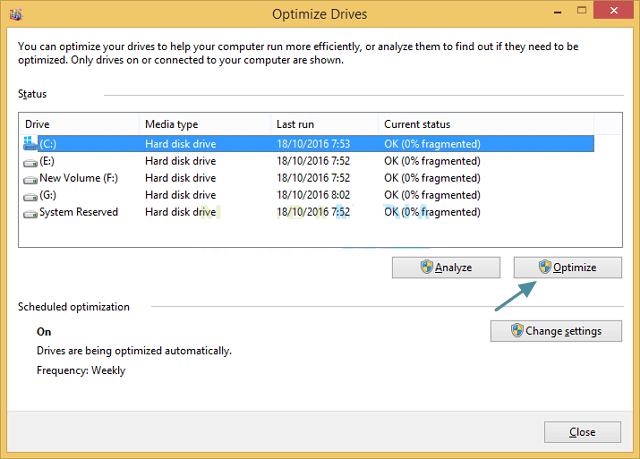Click the System Reserved drive icon
The width and height of the screenshot is (640, 459).
(30, 214)
